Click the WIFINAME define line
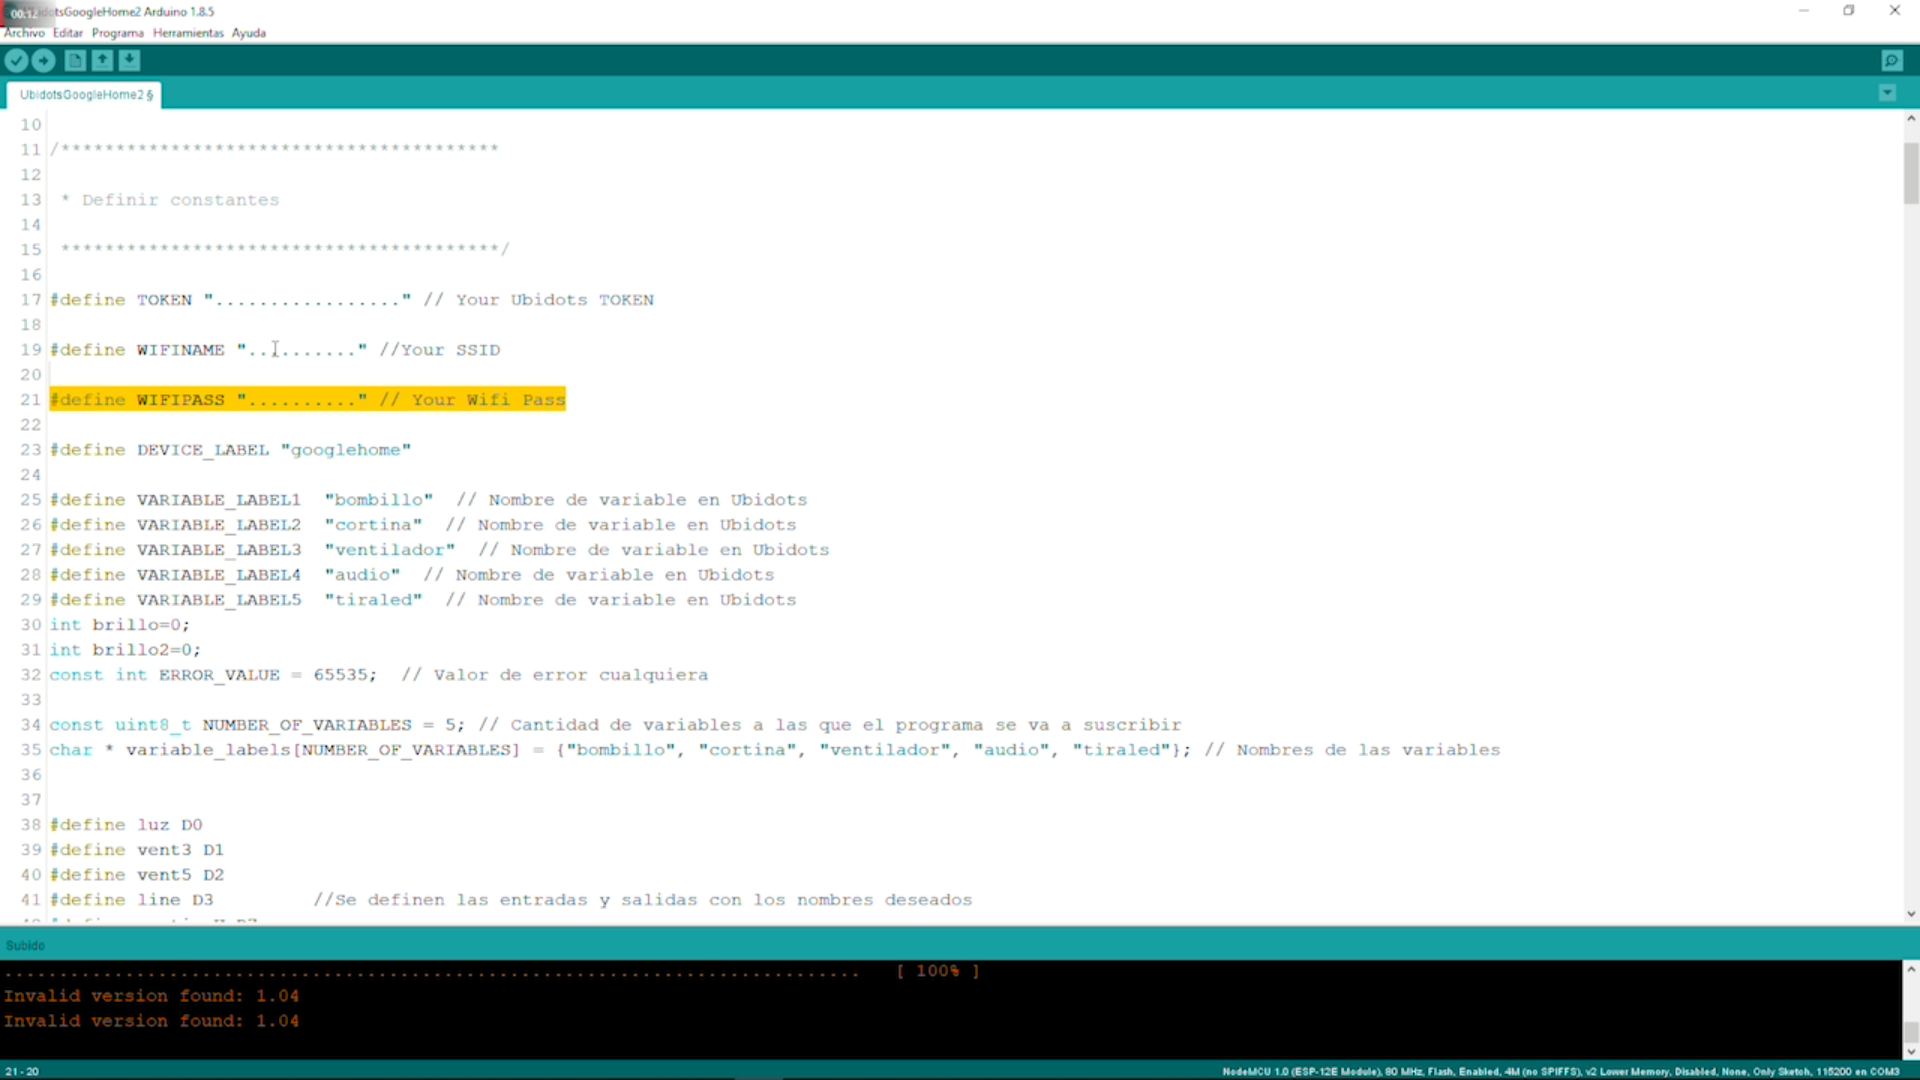The width and height of the screenshot is (1920, 1080). tap(275, 350)
